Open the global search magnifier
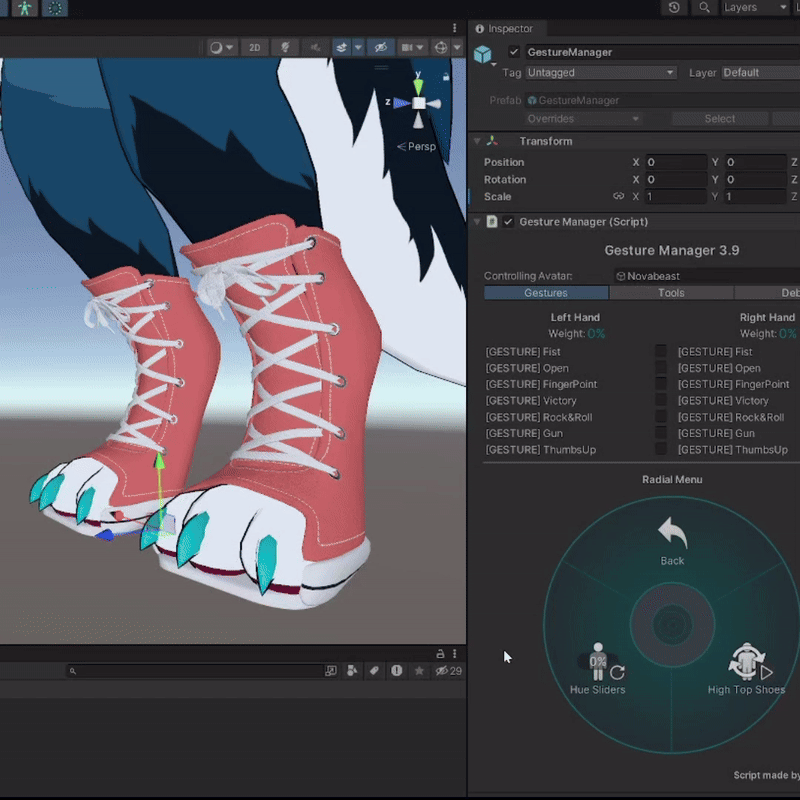This screenshot has height=800, width=800. click(704, 8)
